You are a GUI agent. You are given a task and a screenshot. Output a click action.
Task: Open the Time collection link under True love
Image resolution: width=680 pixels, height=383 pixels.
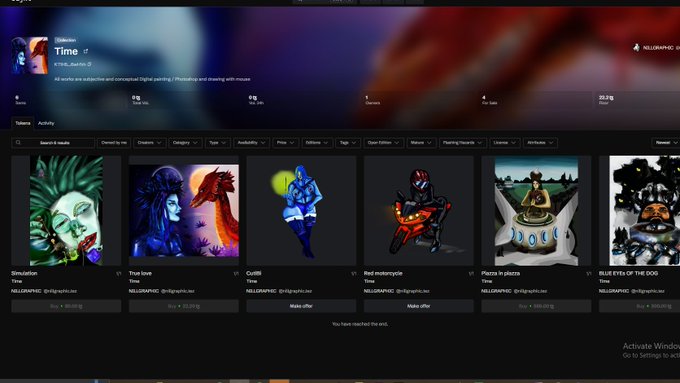[134, 282]
